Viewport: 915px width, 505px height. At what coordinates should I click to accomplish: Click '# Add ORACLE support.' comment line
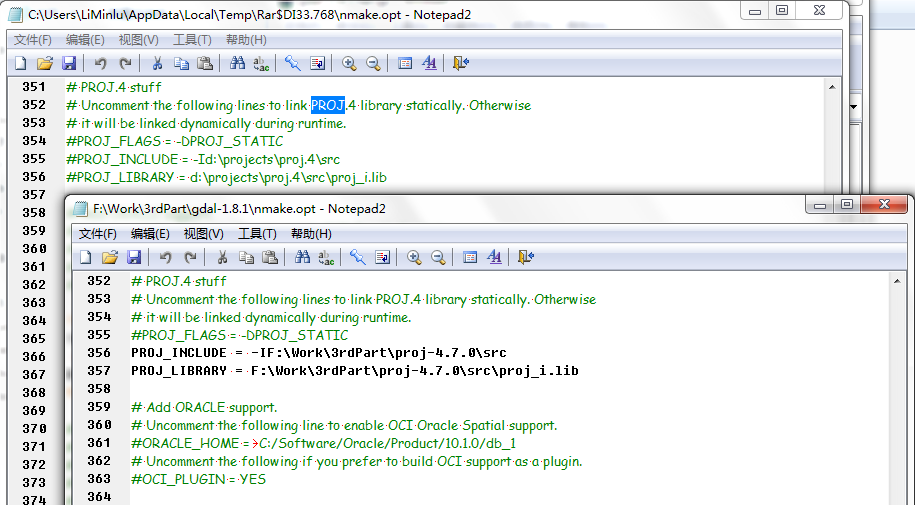[204, 407]
